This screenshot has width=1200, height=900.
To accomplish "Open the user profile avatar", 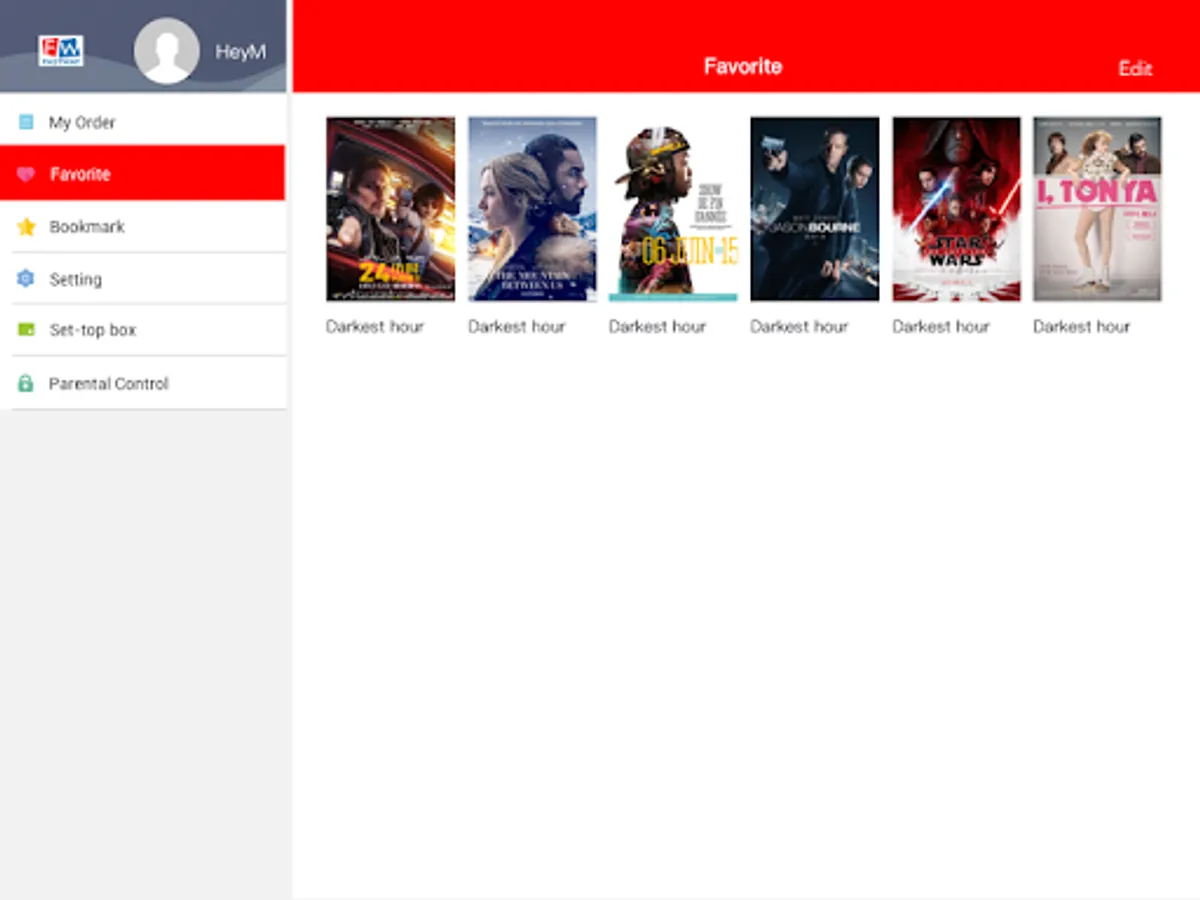I will (166, 51).
